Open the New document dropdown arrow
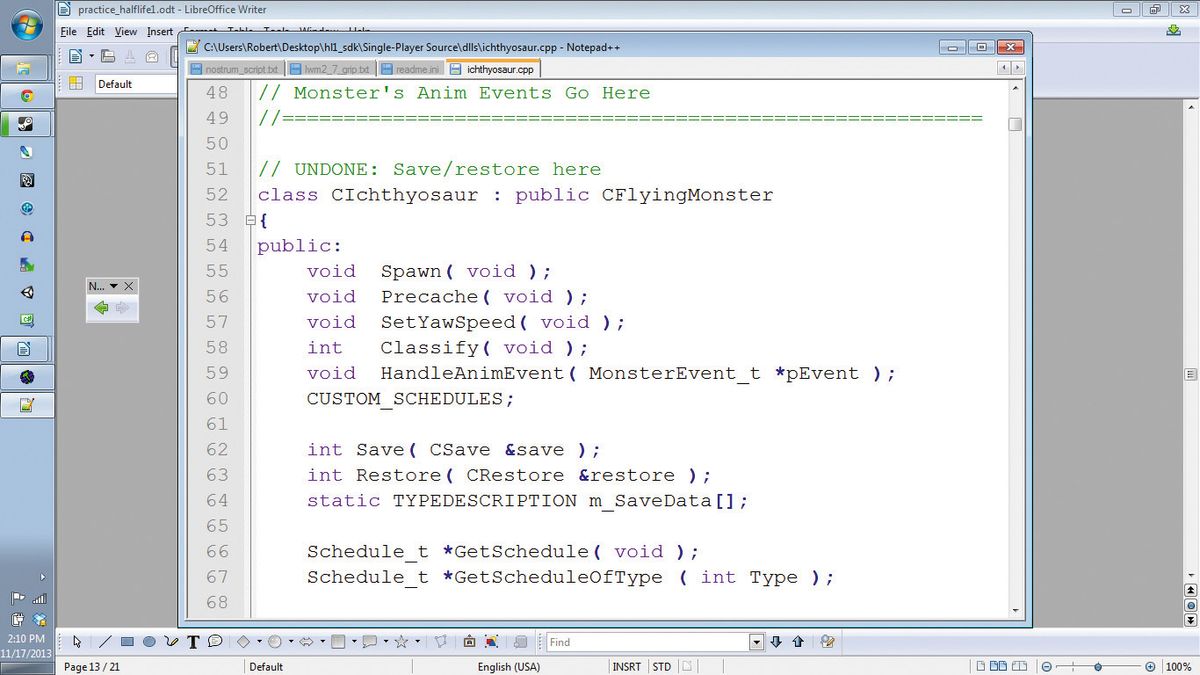 click(91, 57)
